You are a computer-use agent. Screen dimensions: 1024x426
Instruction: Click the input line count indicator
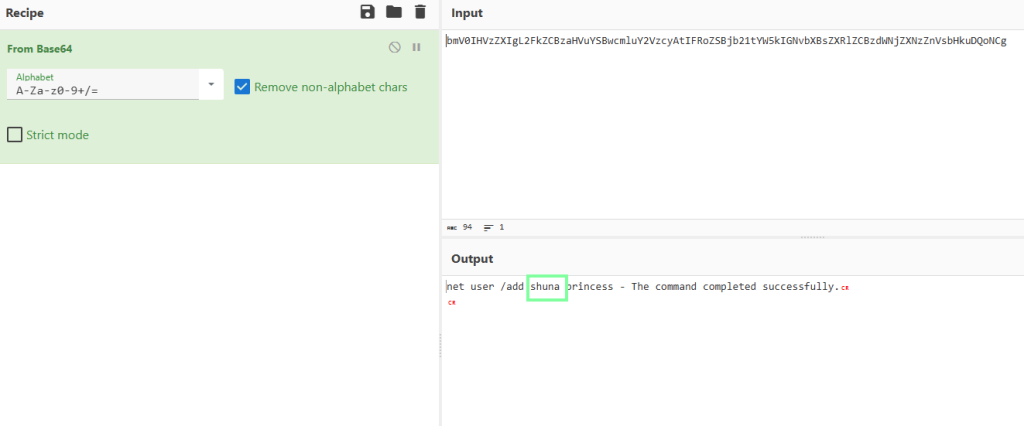(x=494, y=227)
